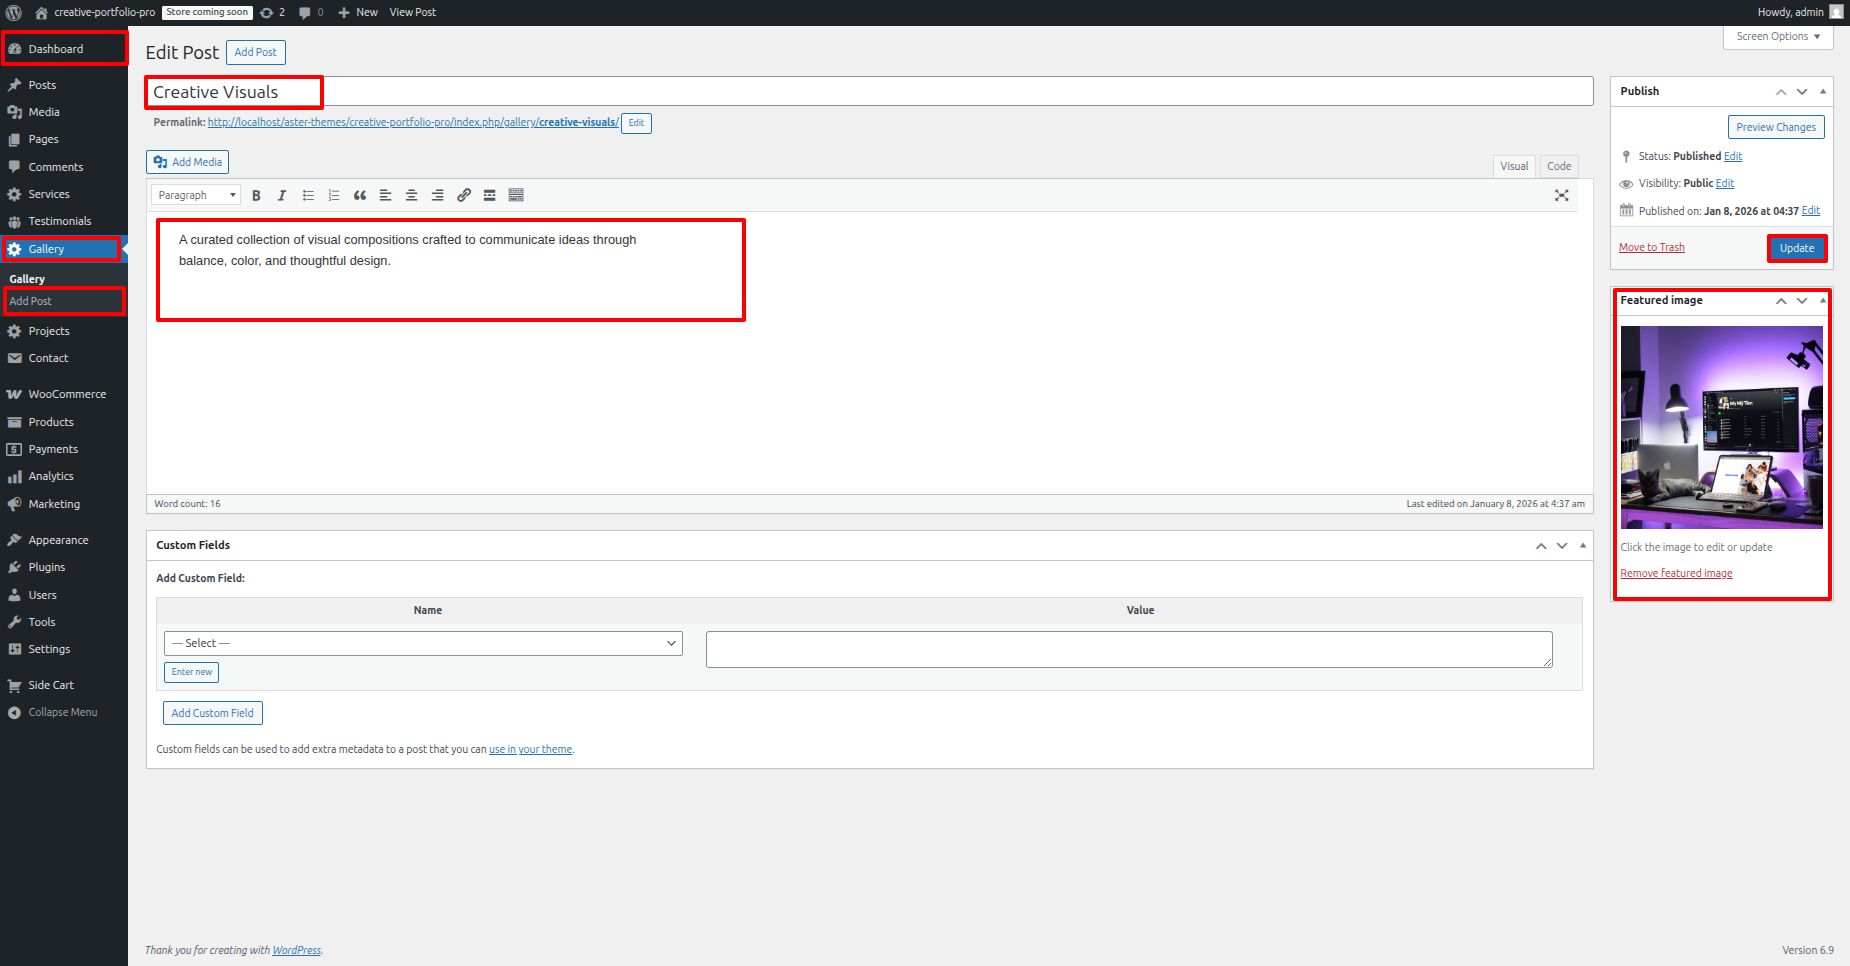This screenshot has height=966, width=1850.
Task: Click the featured image thumbnail
Action: tap(1721, 427)
